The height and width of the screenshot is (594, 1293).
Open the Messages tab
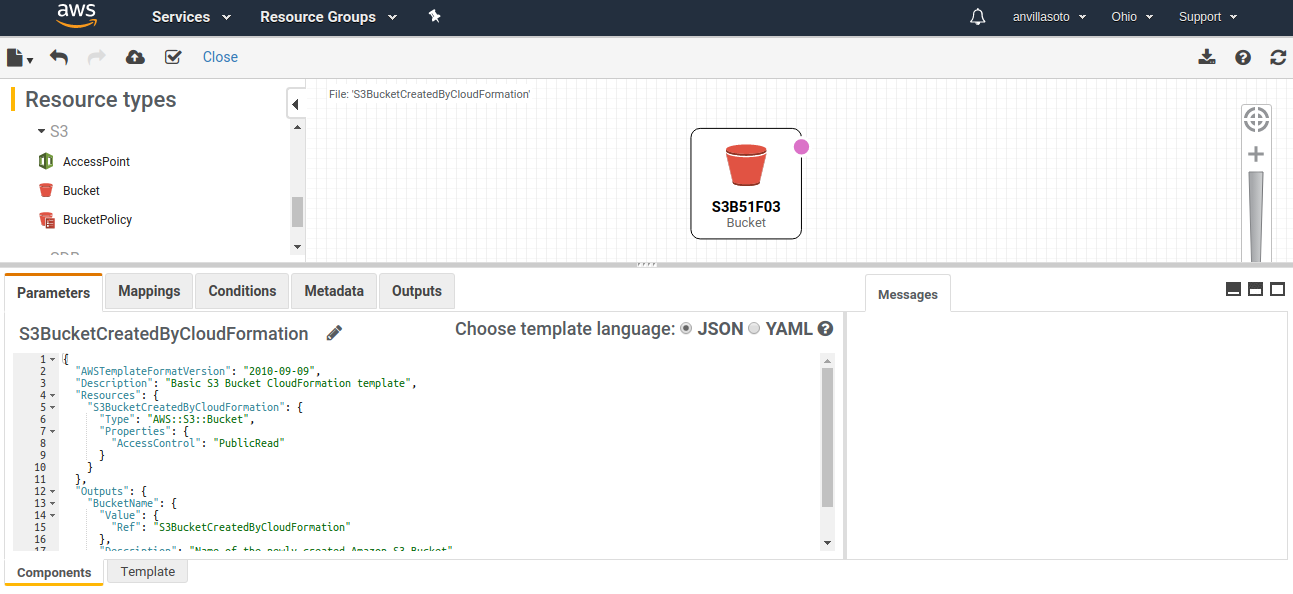click(x=908, y=294)
